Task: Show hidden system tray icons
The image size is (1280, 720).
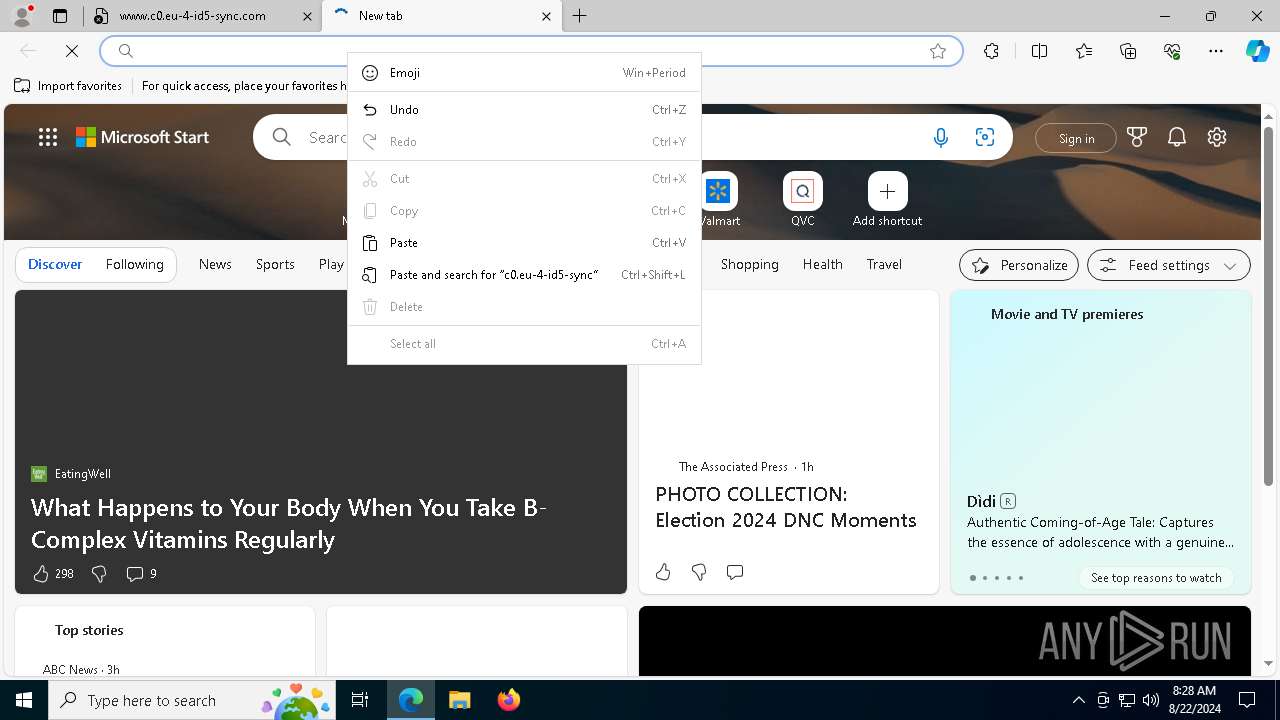Action: [1078, 700]
